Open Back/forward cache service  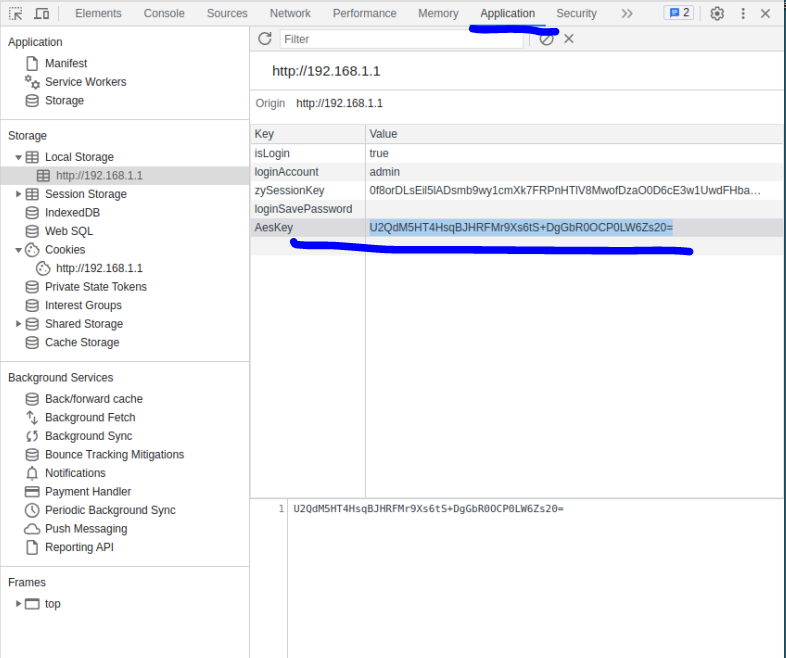94,399
